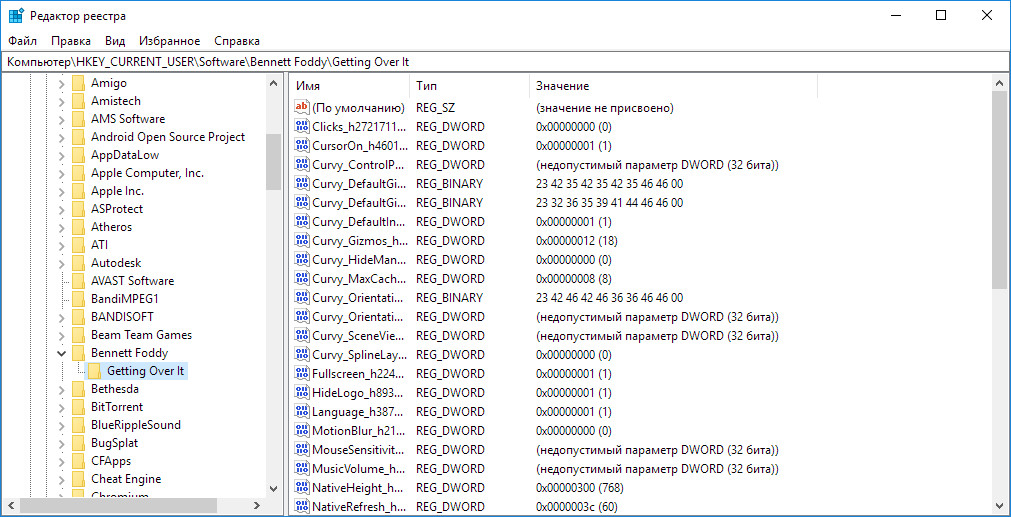Open the Файл menu

click(23, 41)
